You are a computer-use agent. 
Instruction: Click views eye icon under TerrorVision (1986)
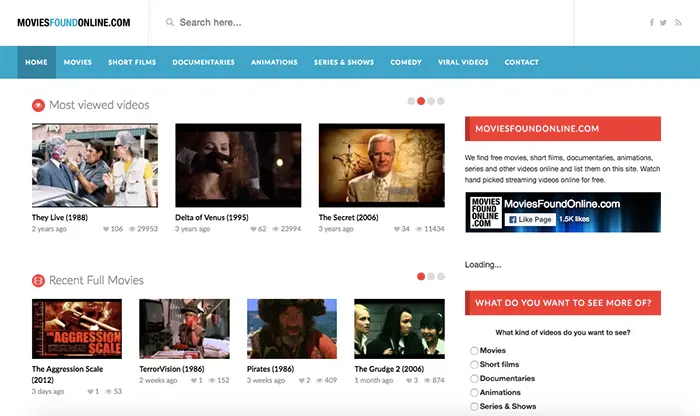point(212,381)
